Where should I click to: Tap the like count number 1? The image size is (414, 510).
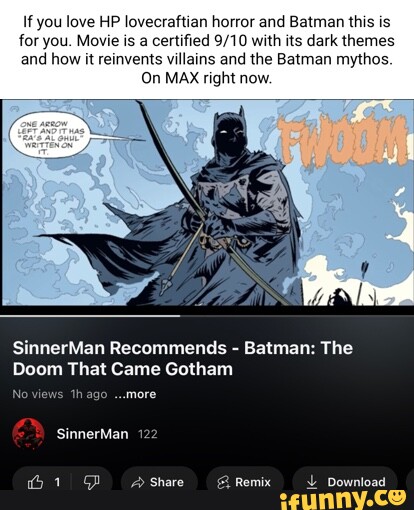point(57,482)
